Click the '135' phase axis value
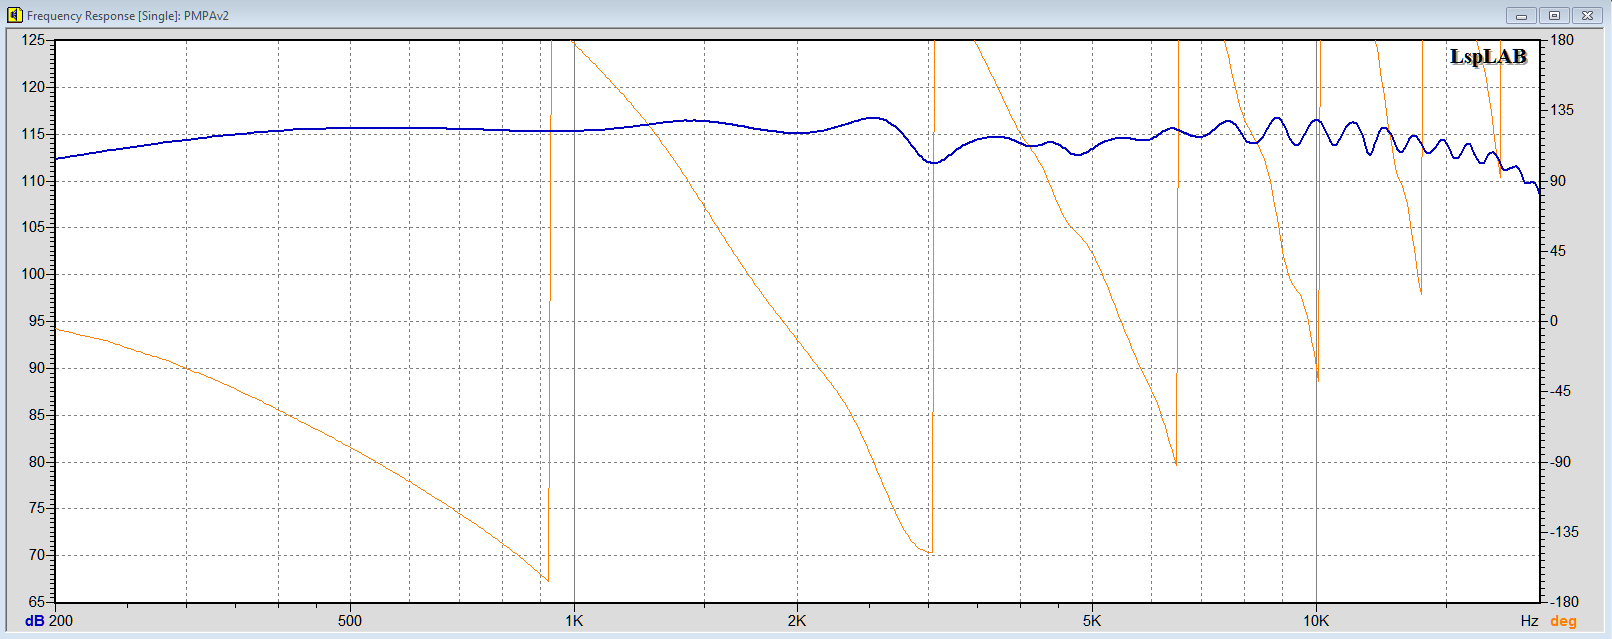1612x639 pixels. (1562, 110)
